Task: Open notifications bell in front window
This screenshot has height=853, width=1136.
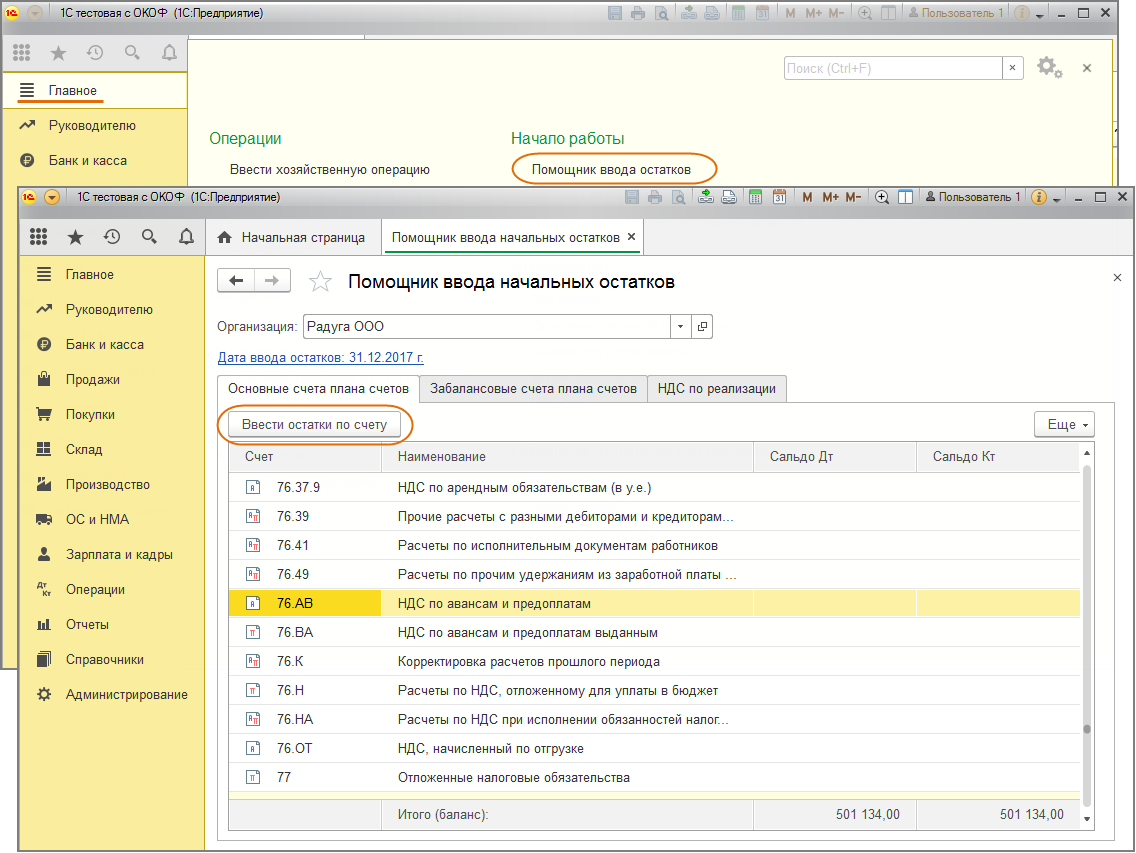Action: pos(186,236)
